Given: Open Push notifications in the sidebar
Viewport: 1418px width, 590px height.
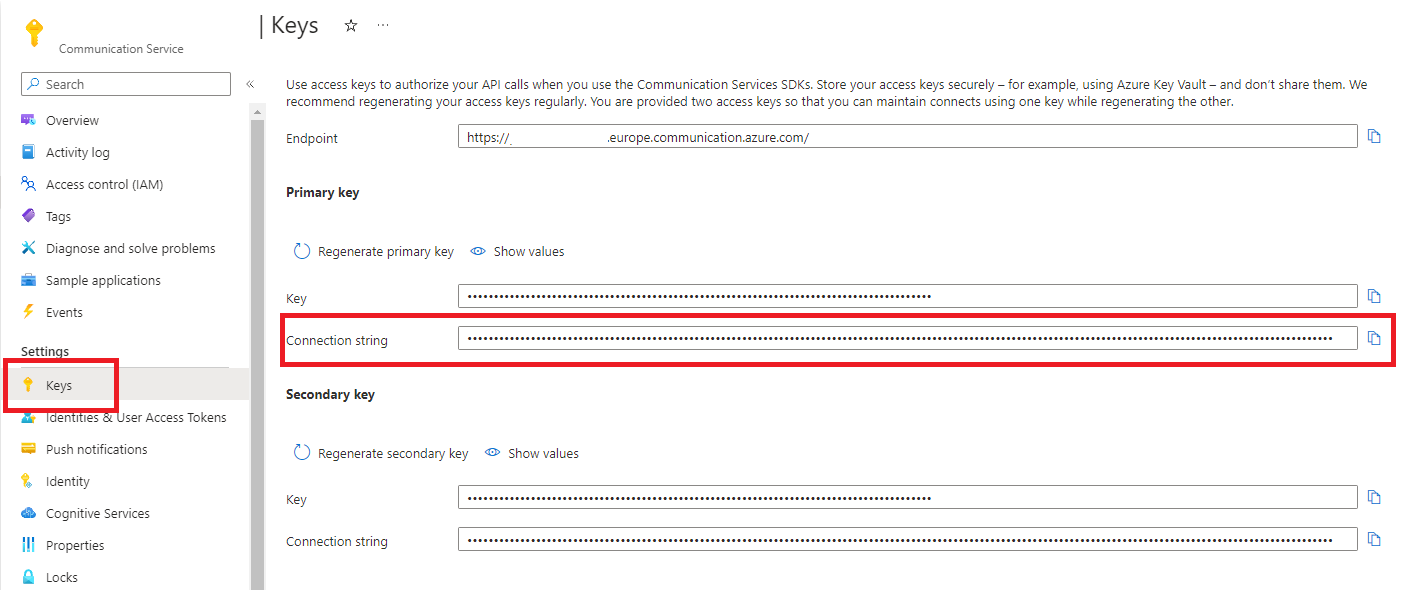Looking at the screenshot, I should pyautogui.click(x=96, y=450).
